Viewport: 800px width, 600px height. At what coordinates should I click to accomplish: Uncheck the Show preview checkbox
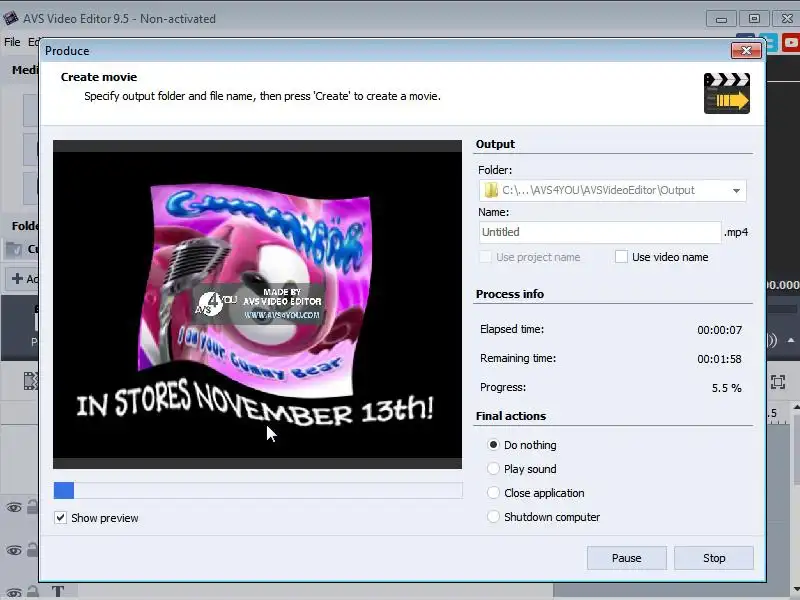(x=60, y=518)
